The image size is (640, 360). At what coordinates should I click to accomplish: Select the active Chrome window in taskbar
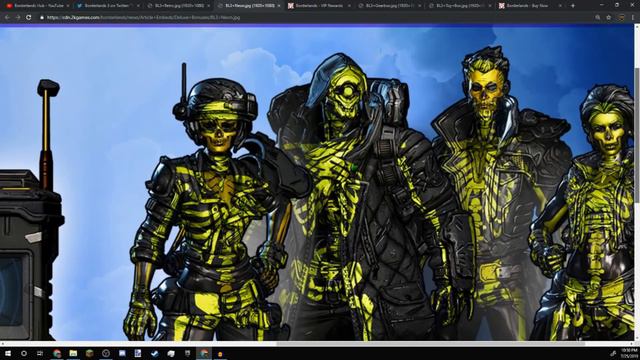(x=204, y=353)
